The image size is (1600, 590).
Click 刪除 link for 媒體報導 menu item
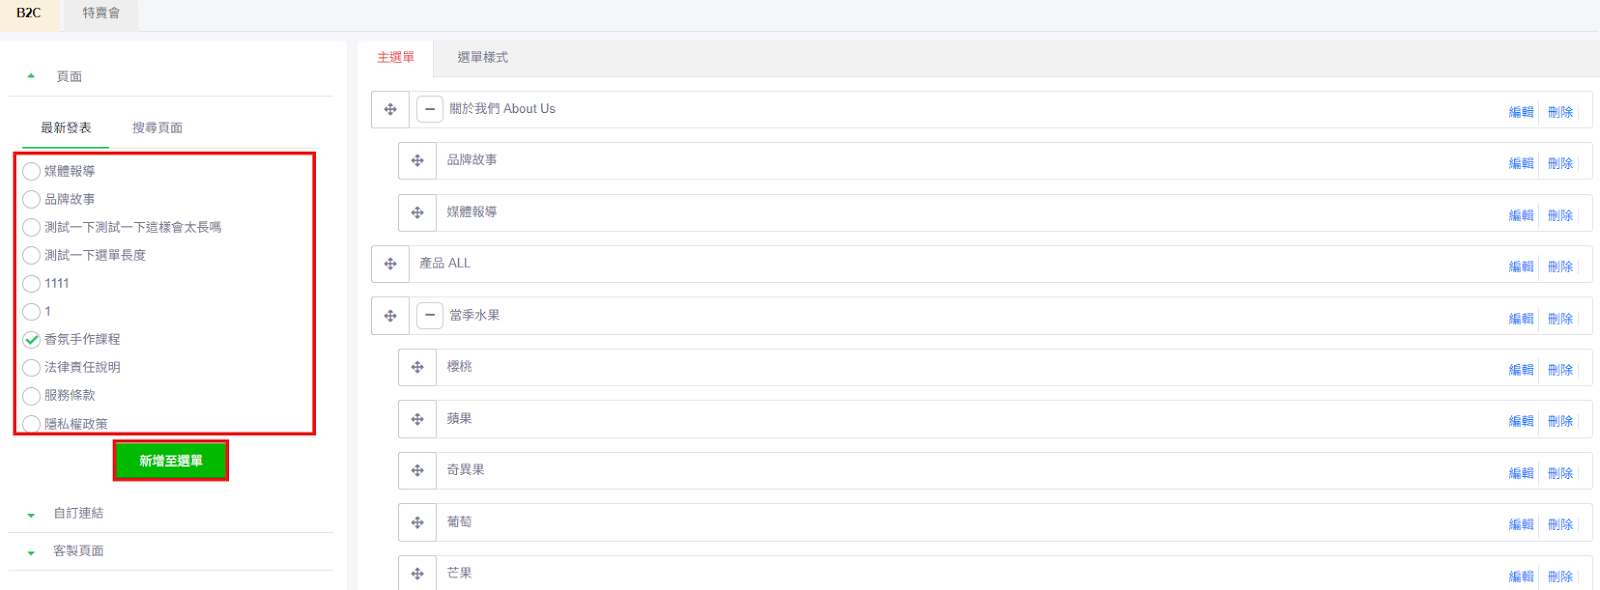click(x=1560, y=215)
